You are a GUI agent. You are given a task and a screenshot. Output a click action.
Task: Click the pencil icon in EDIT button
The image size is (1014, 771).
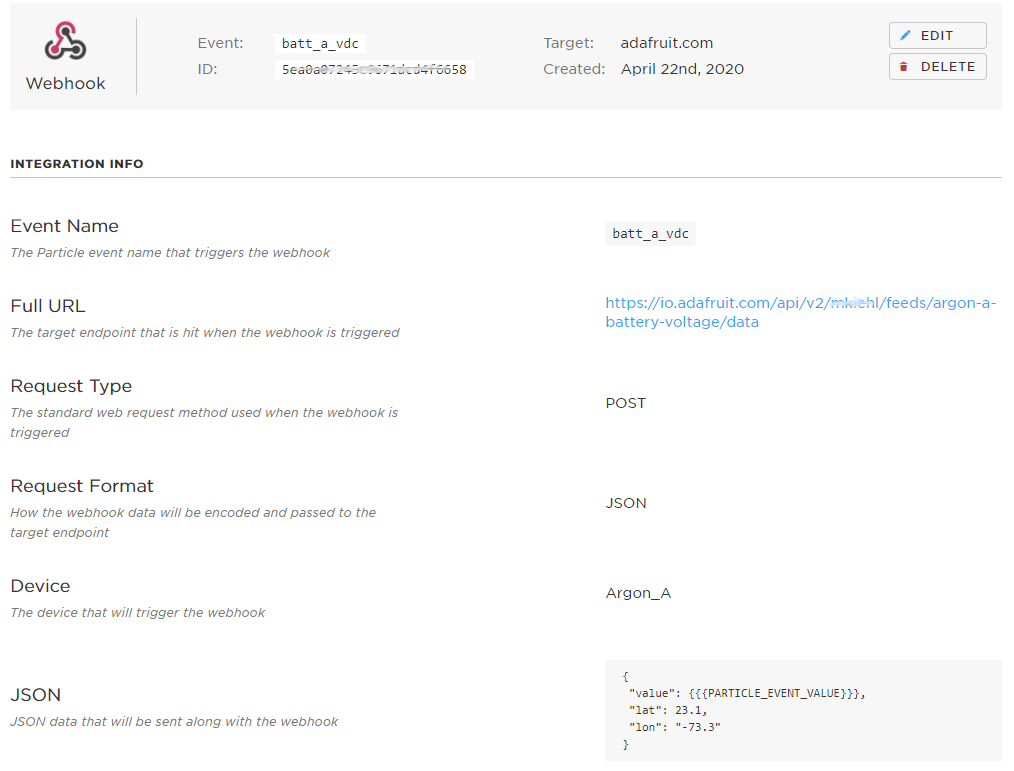(905, 36)
